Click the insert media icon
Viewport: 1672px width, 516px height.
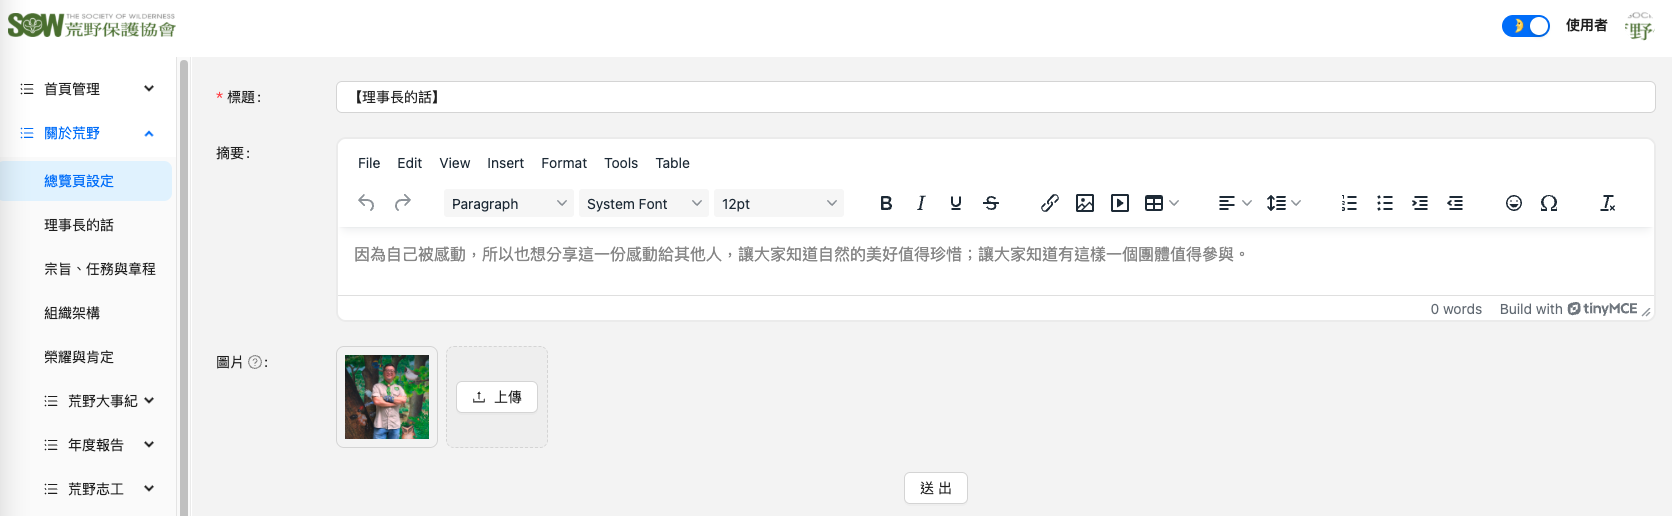pos(1120,203)
